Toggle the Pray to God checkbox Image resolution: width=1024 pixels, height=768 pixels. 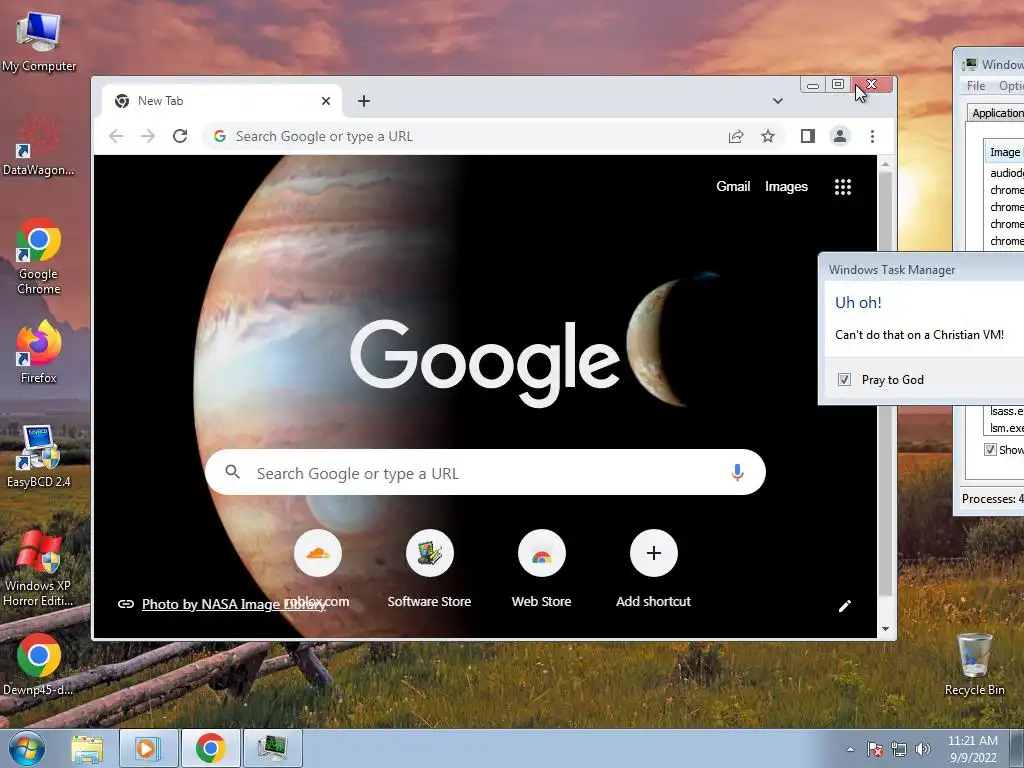pyautogui.click(x=844, y=379)
